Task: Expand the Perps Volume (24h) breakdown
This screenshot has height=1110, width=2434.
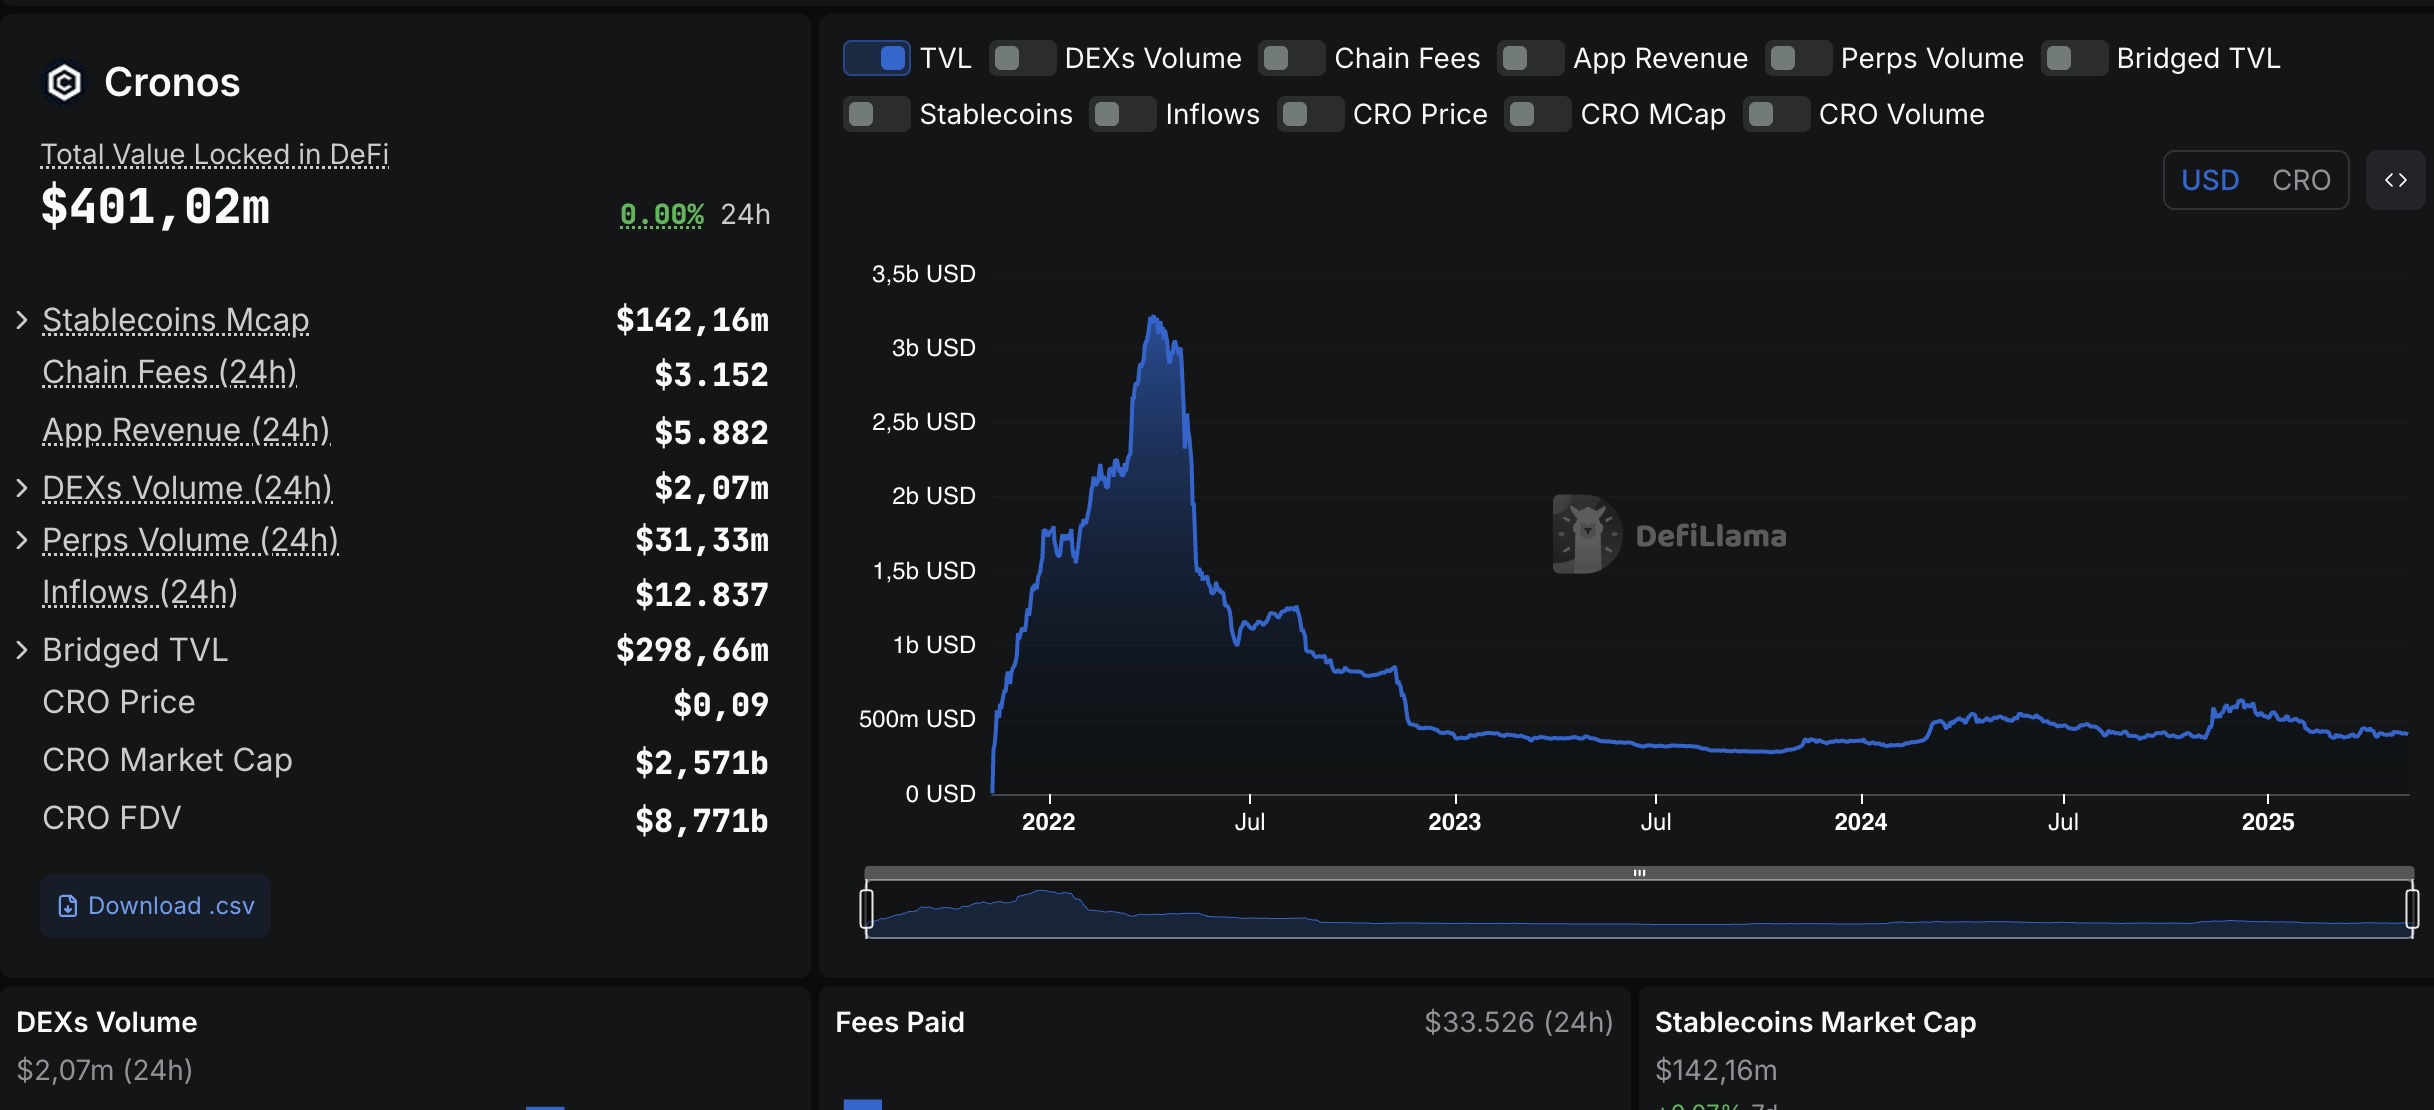Action: click(x=22, y=540)
